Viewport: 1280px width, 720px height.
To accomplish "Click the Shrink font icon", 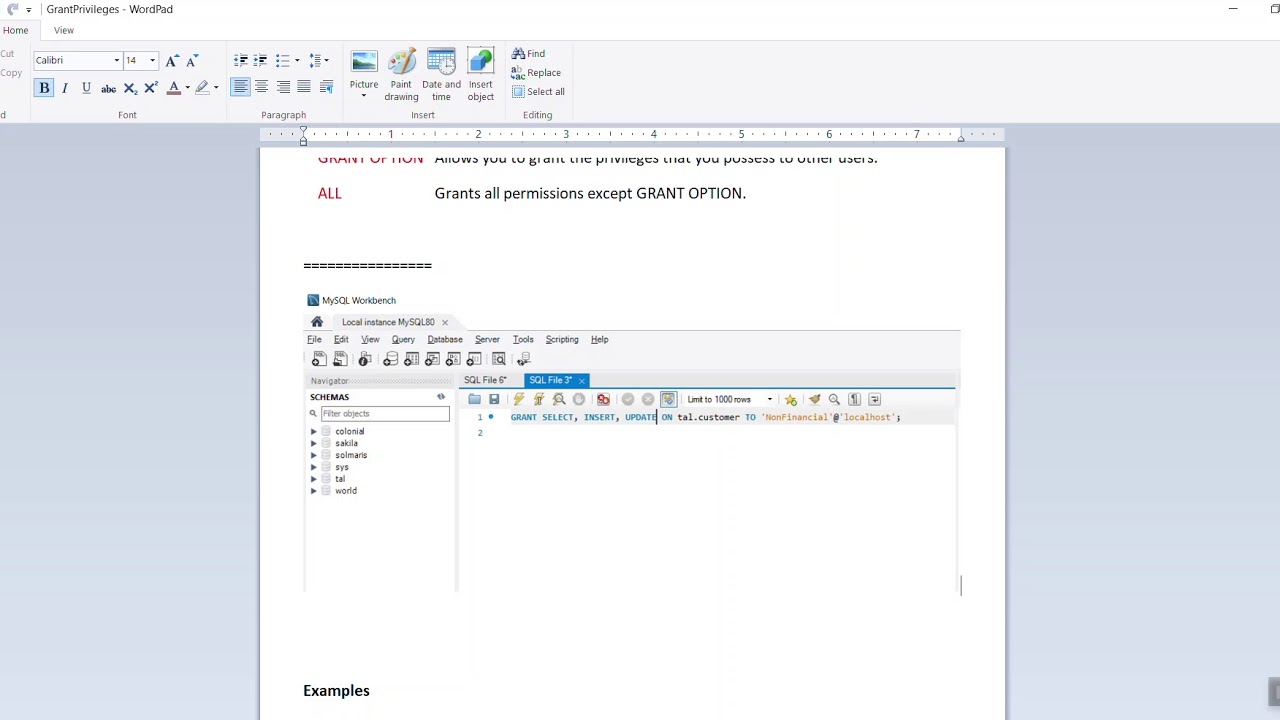I will pos(192,61).
